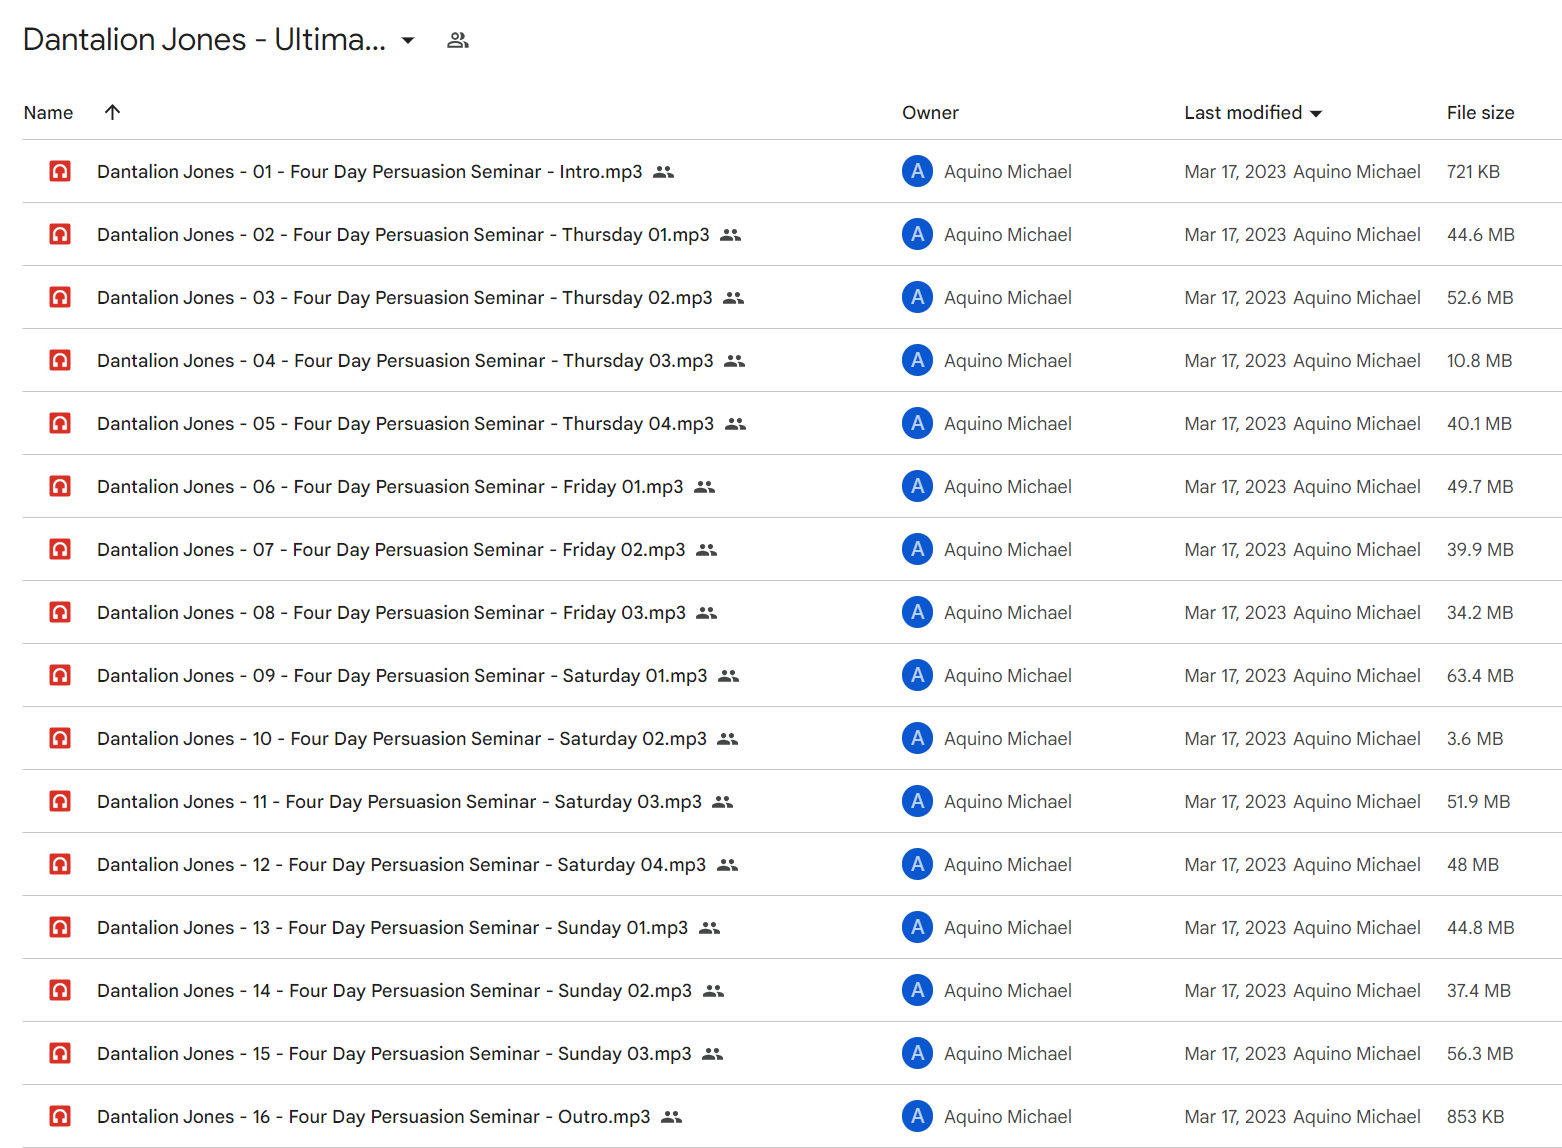Open the folder title dropdown arrow
The width and height of the screenshot is (1562, 1148).
click(x=408, y=40)
